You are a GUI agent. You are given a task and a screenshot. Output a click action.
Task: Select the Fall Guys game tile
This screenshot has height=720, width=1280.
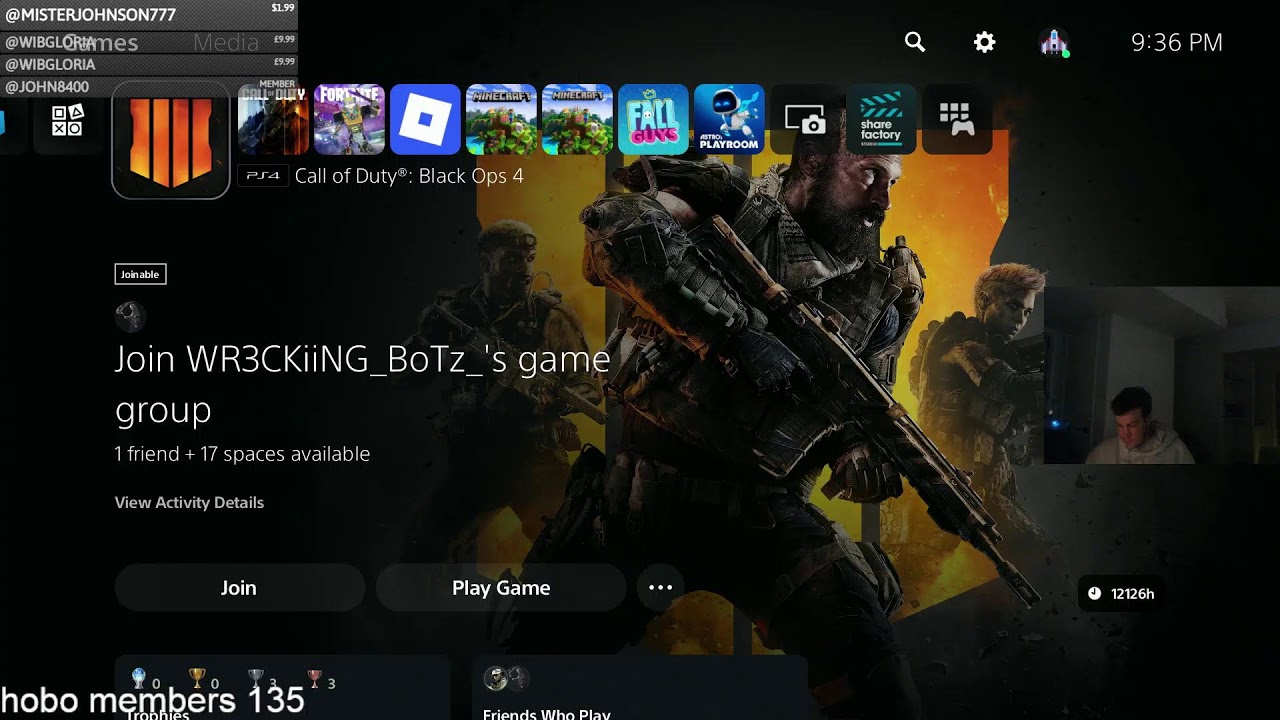653,120
